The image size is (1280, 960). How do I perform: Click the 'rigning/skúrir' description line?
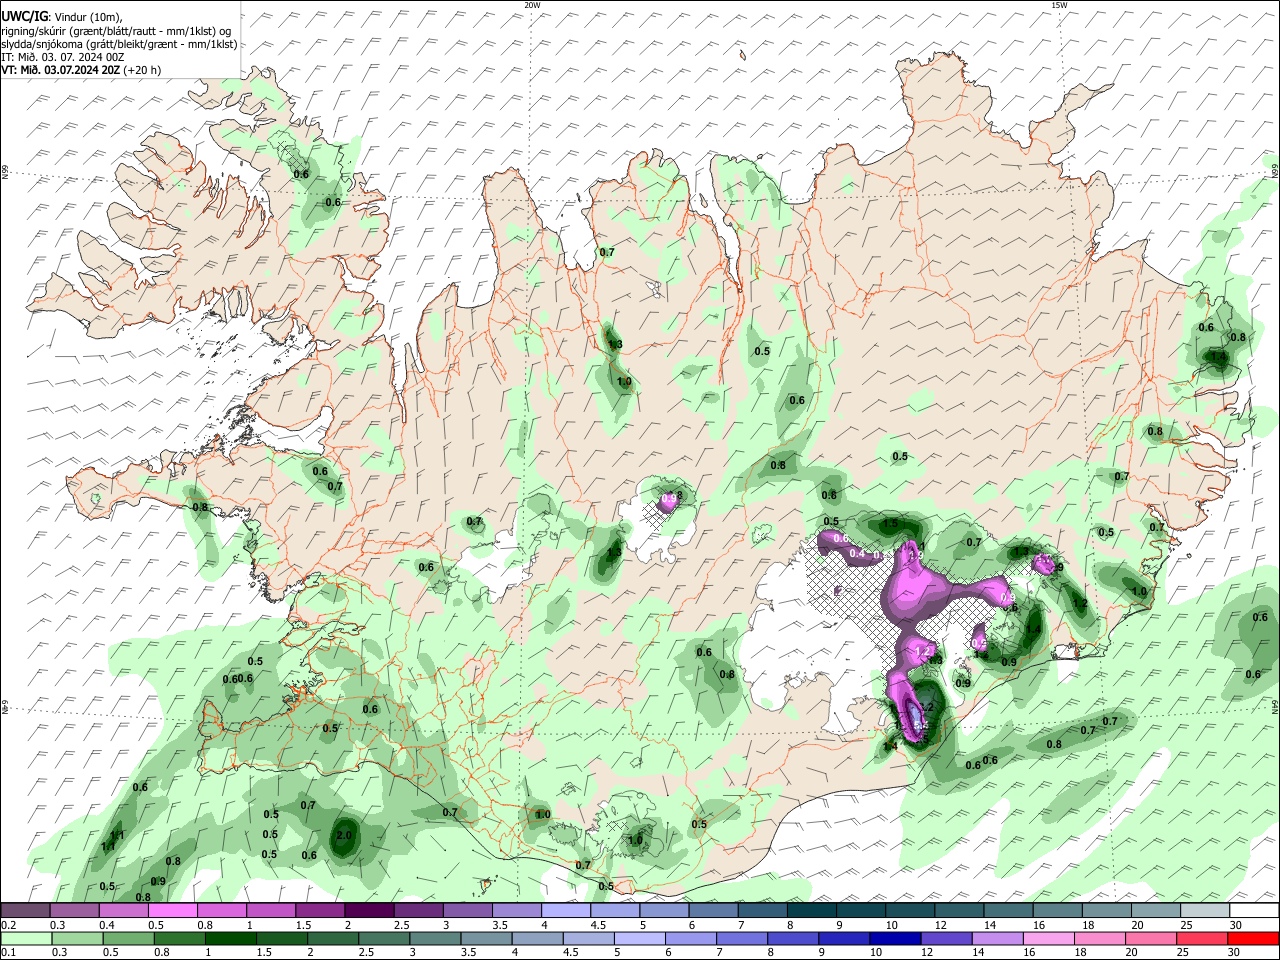[x=116, y=31]
